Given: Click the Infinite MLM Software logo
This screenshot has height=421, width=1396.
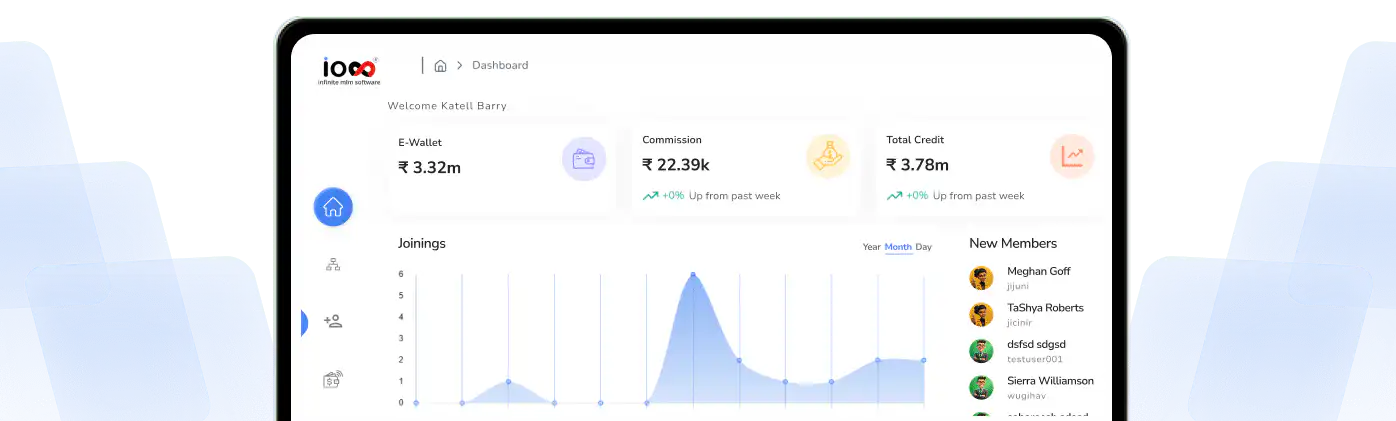Looking at the screenshot, I should [349, 69].
